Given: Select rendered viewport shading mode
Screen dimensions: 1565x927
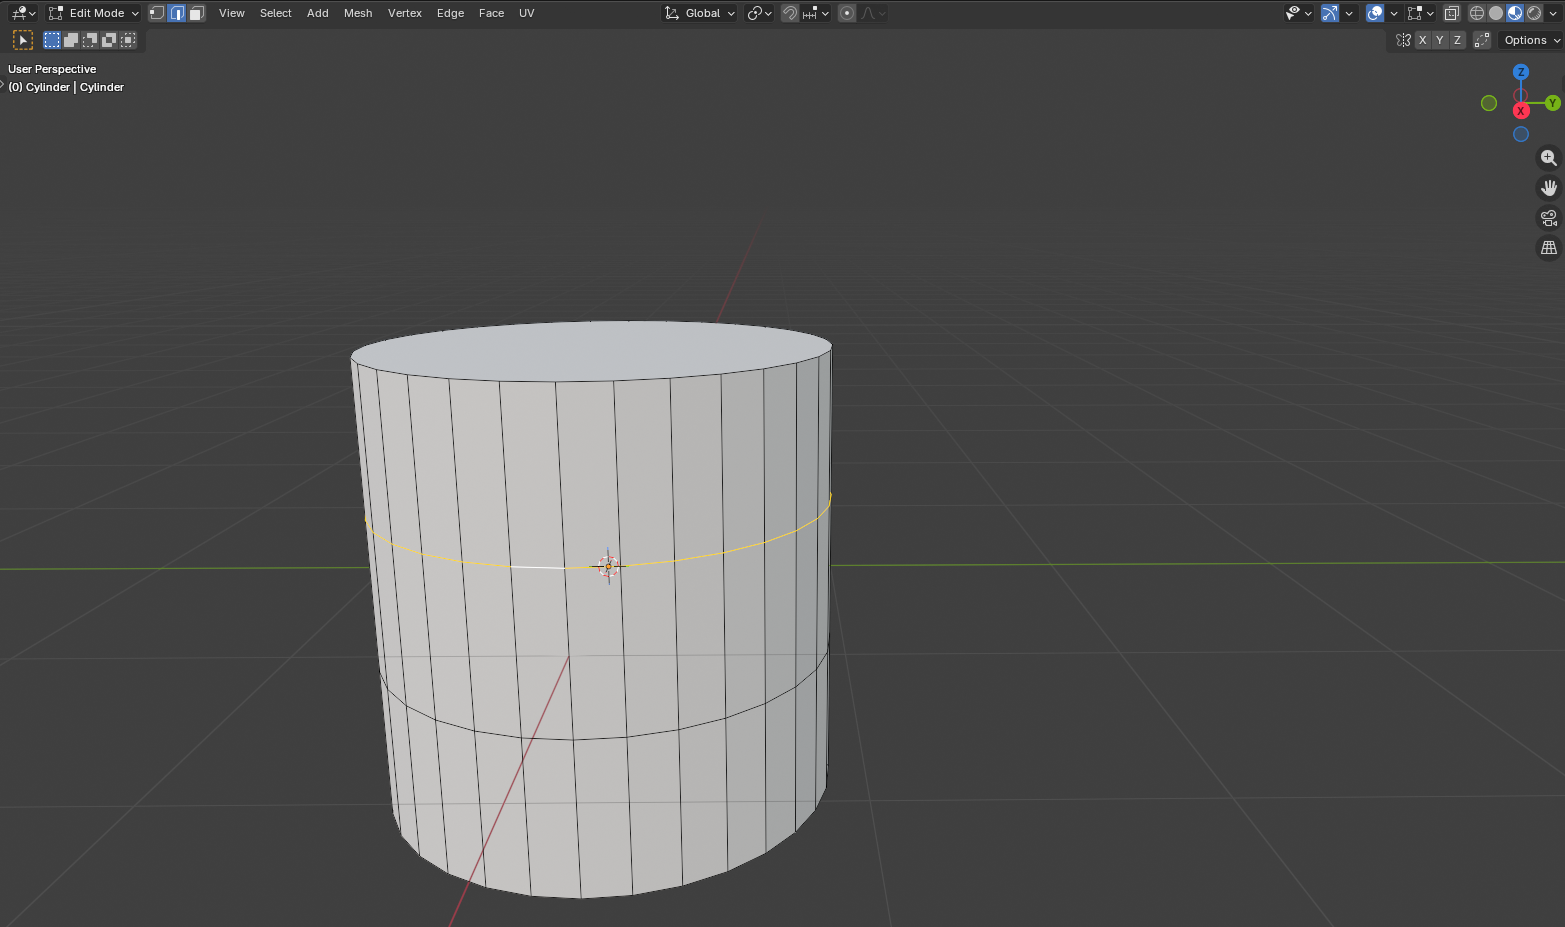Looking at the screenshot, I should click(1534, 13).
